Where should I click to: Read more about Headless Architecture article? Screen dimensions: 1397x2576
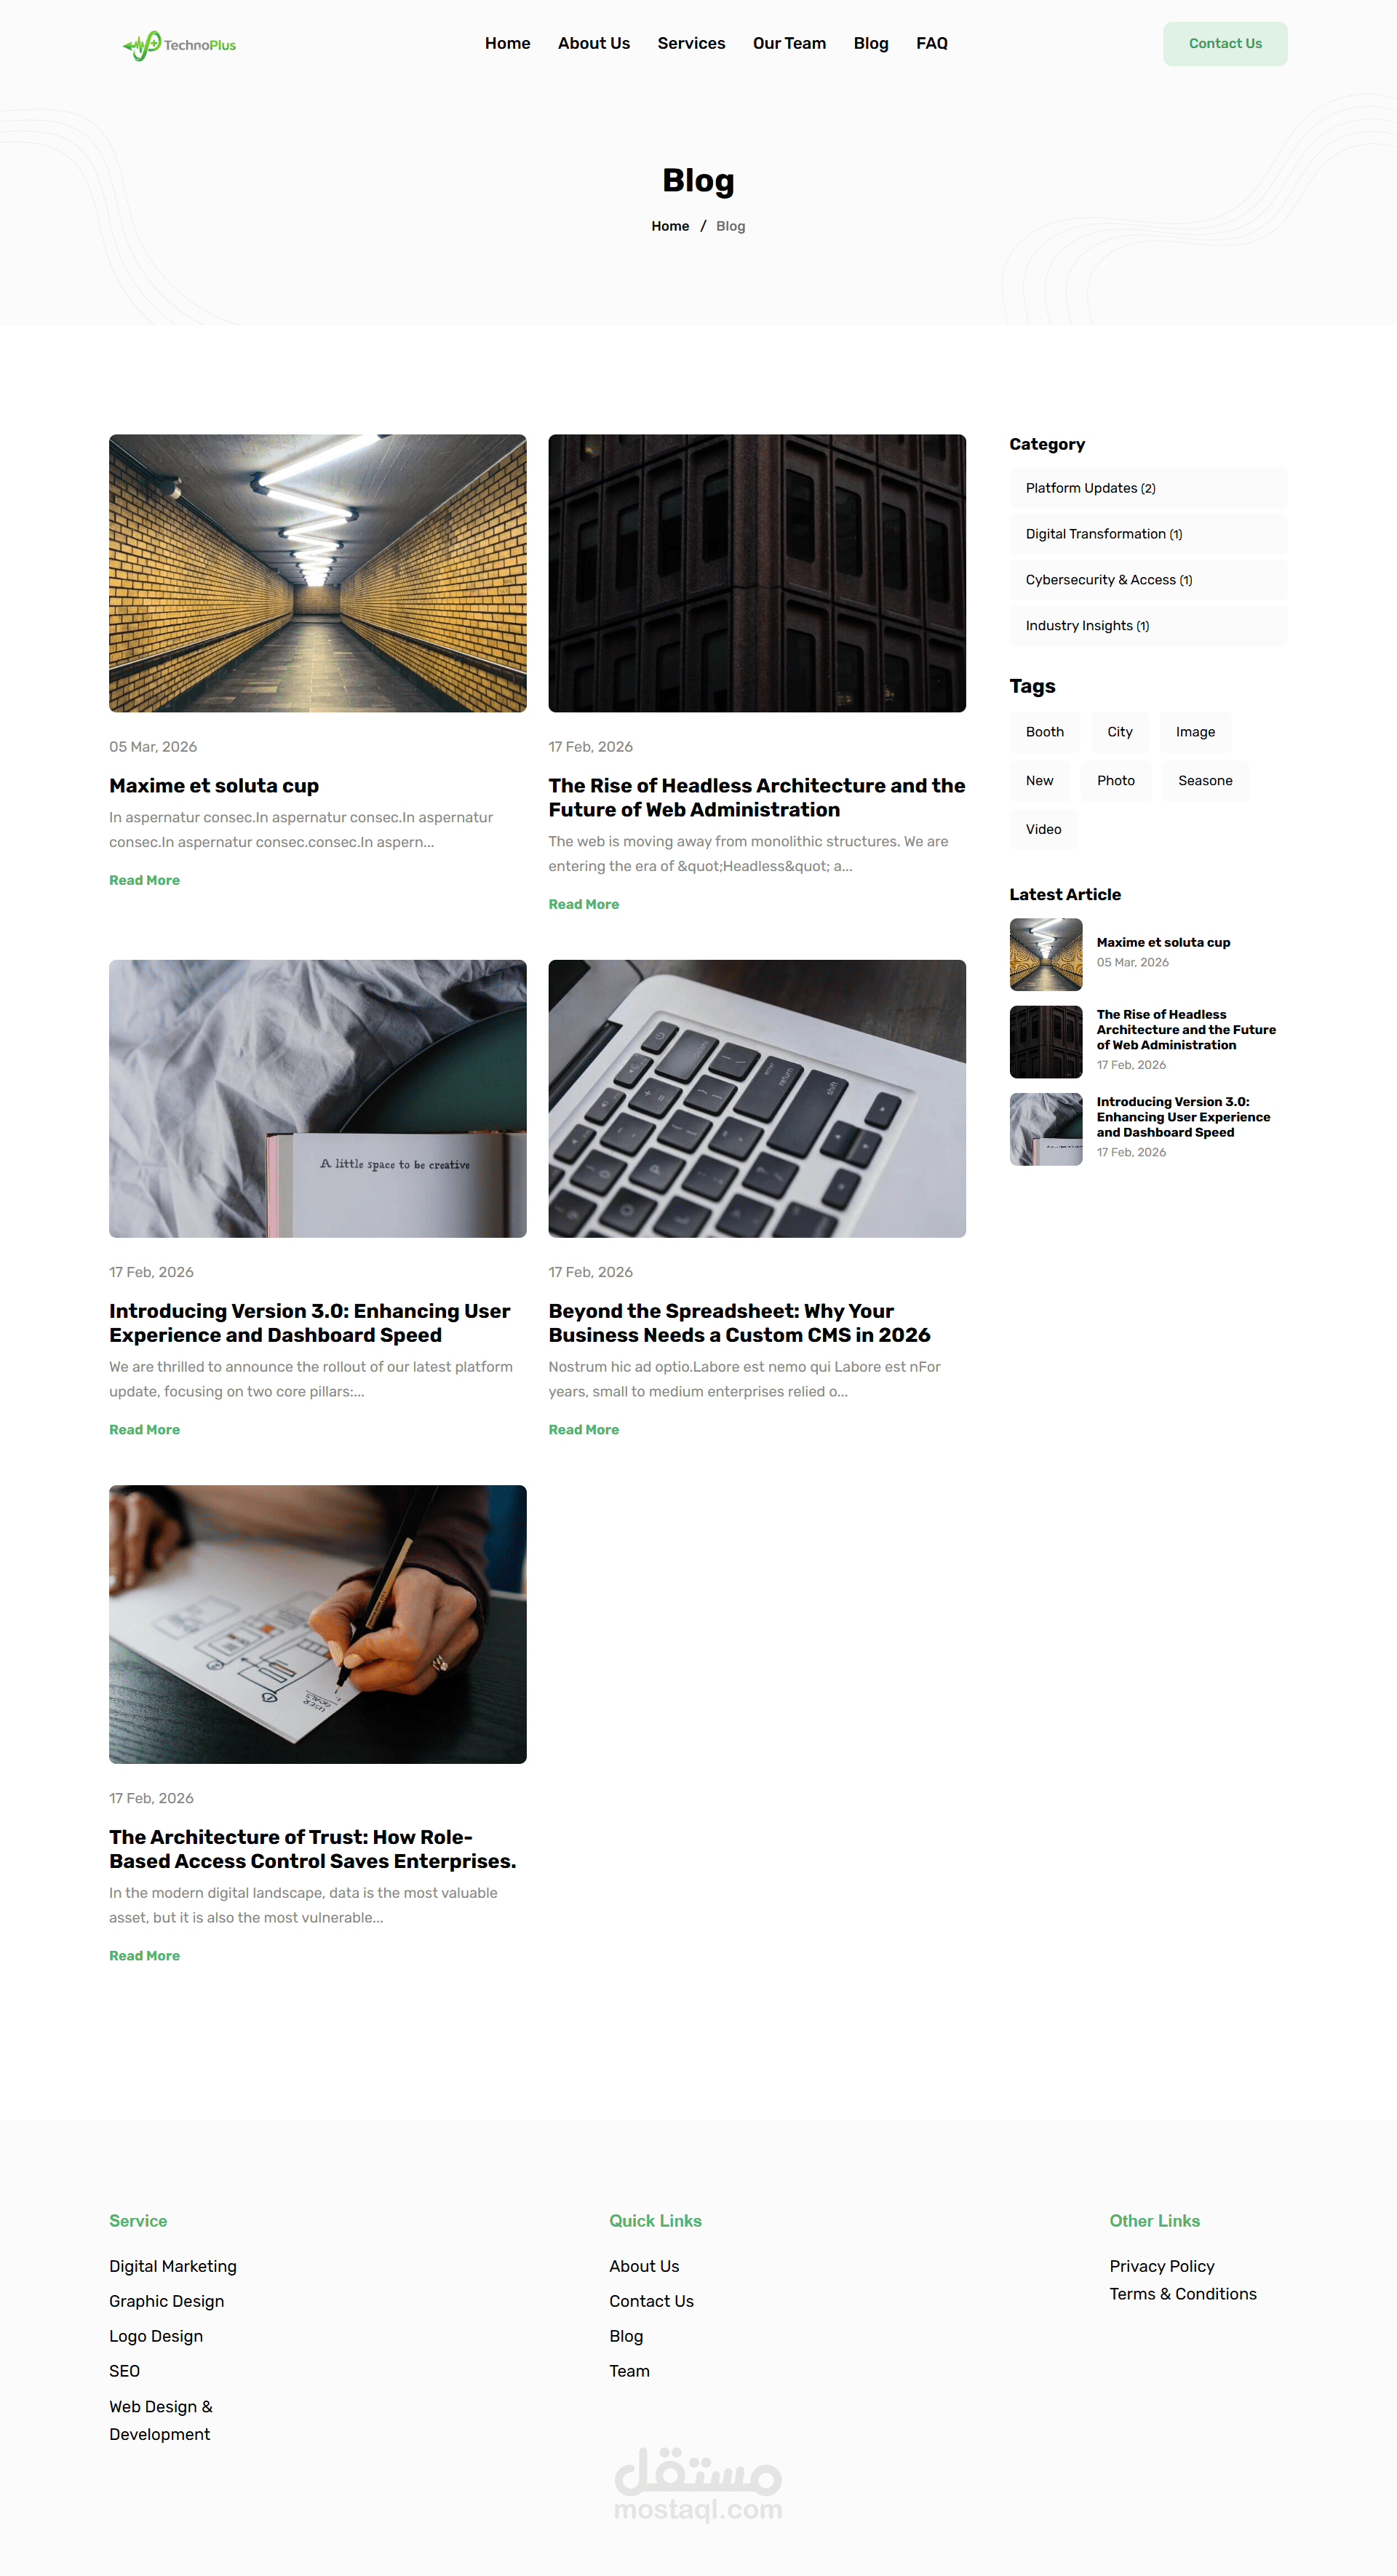click(583, 904)
